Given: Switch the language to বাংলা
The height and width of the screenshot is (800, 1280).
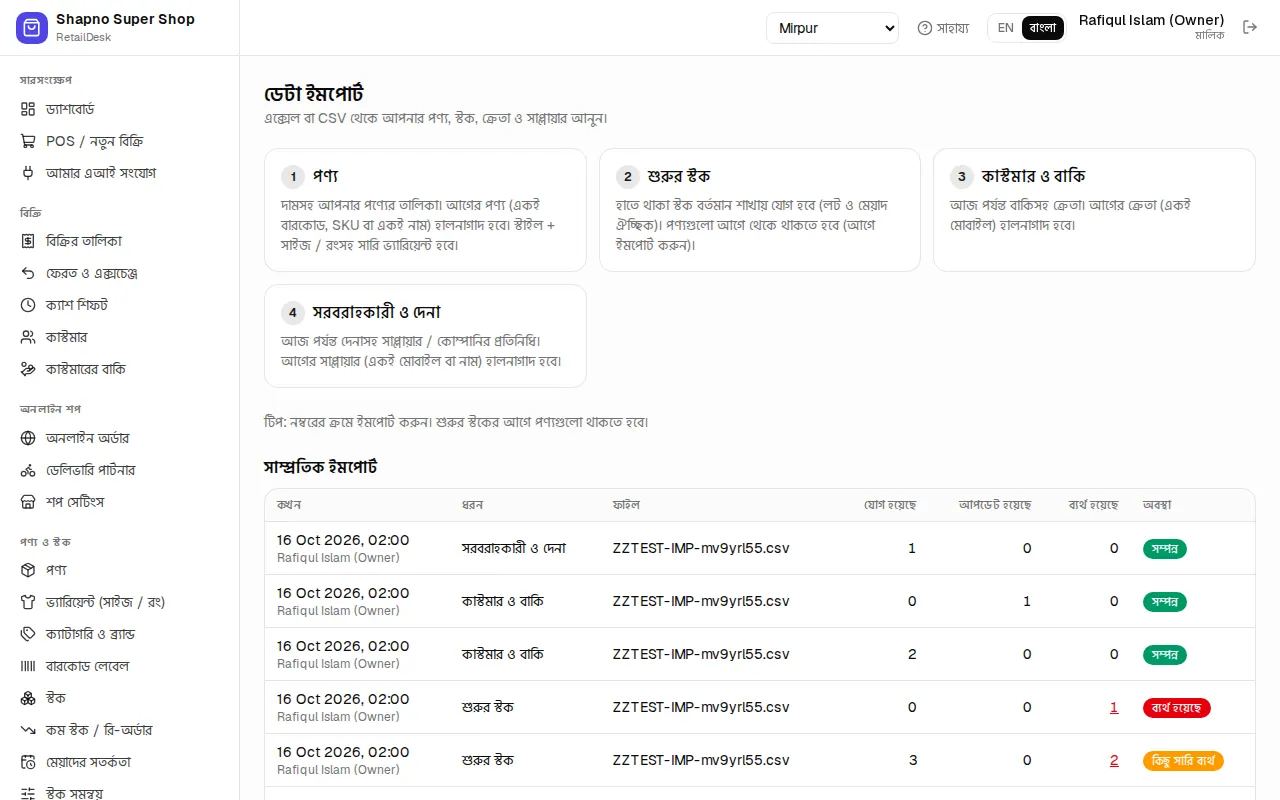Looking at the screenshot, I should 1042,28.
